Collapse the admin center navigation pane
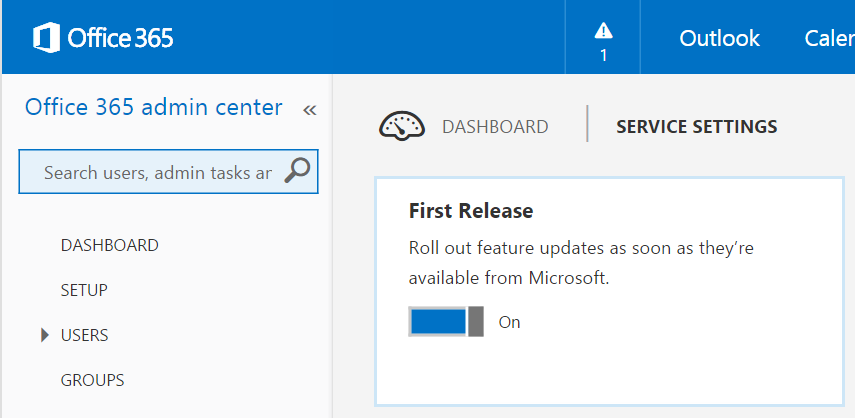855x418 pixels. (x=309, y=110)
